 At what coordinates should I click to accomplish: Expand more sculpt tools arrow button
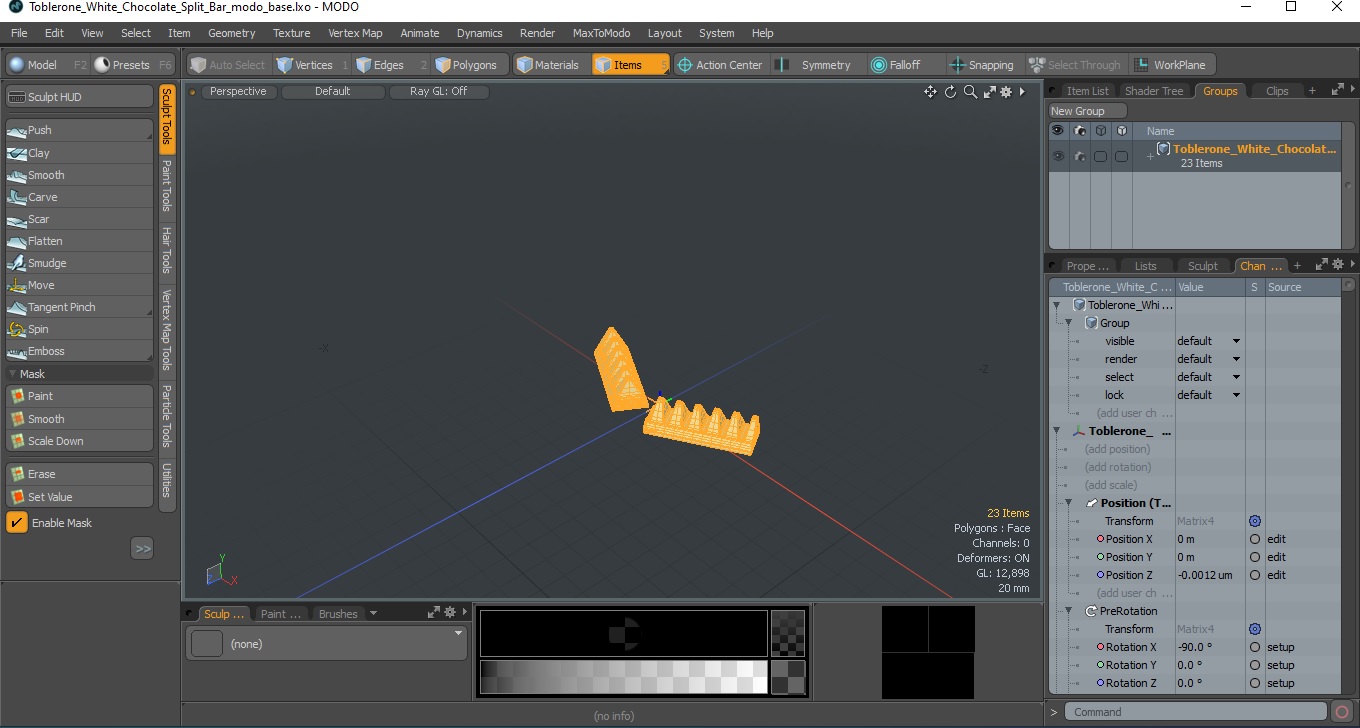click(x=142, y=548)
